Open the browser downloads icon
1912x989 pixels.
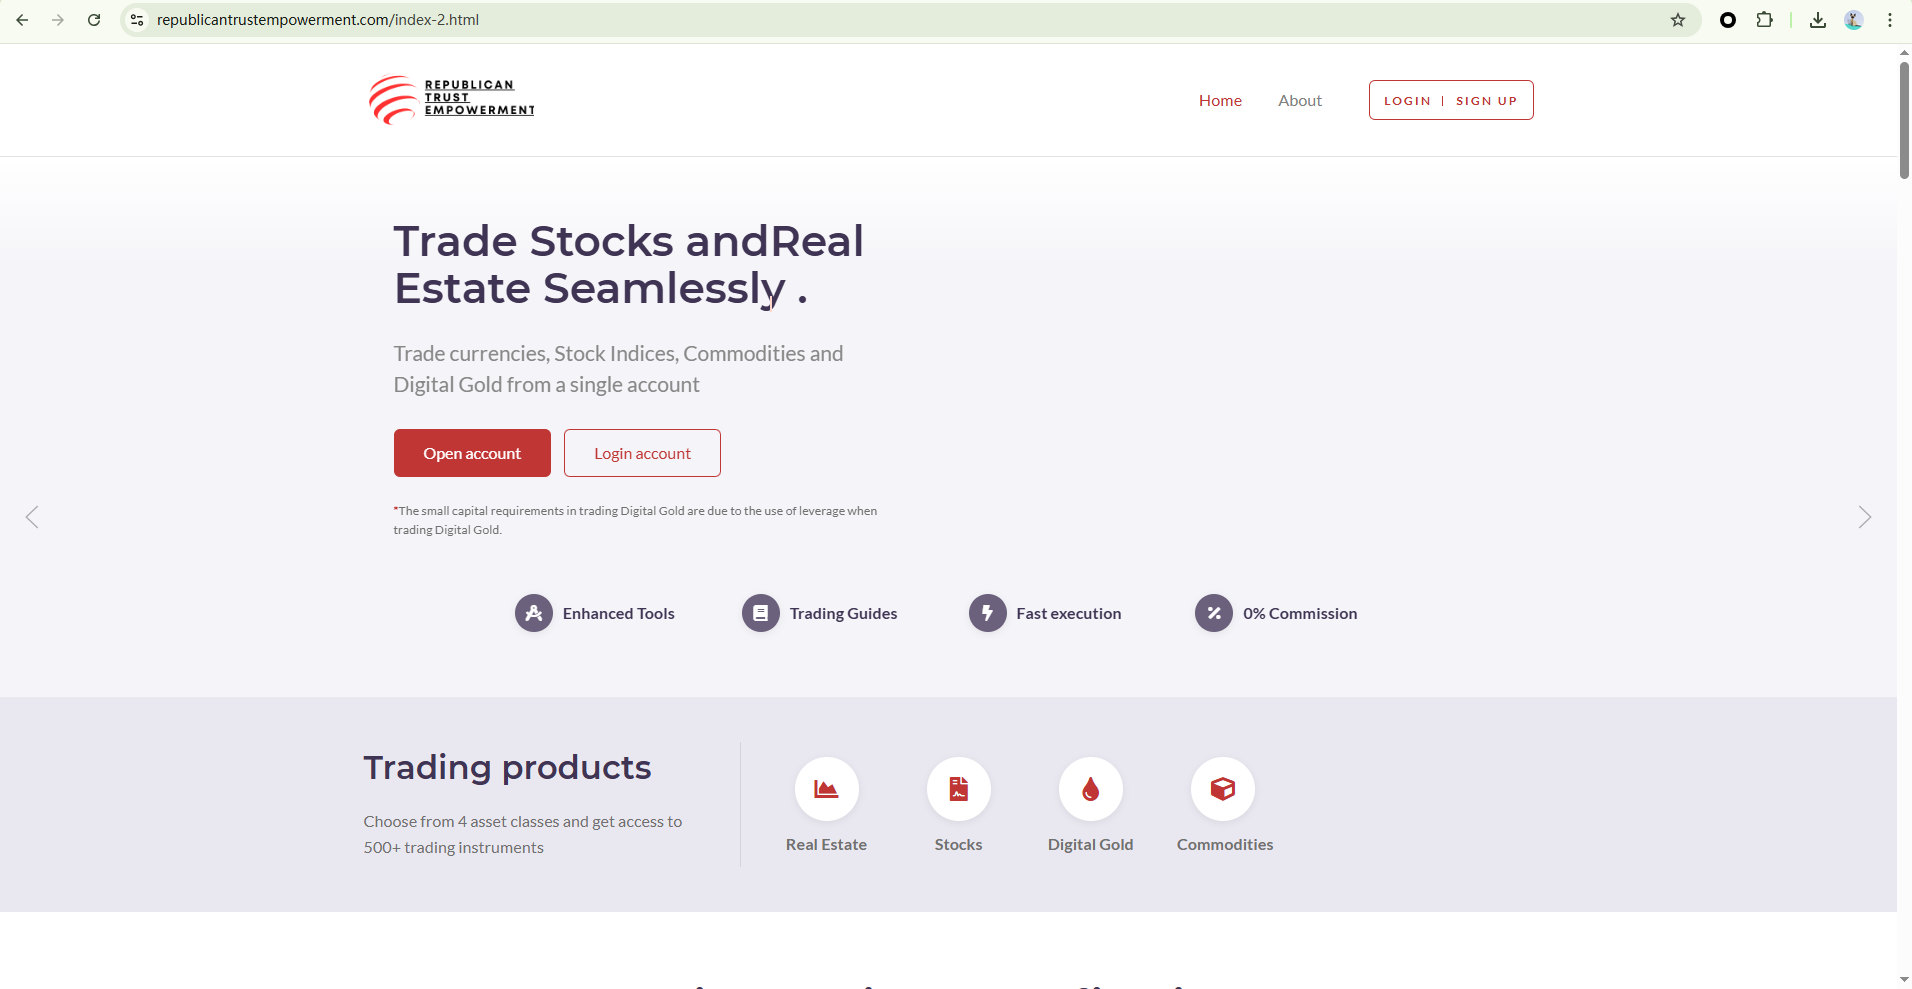pyautogui.click(x=1818, y=20)
